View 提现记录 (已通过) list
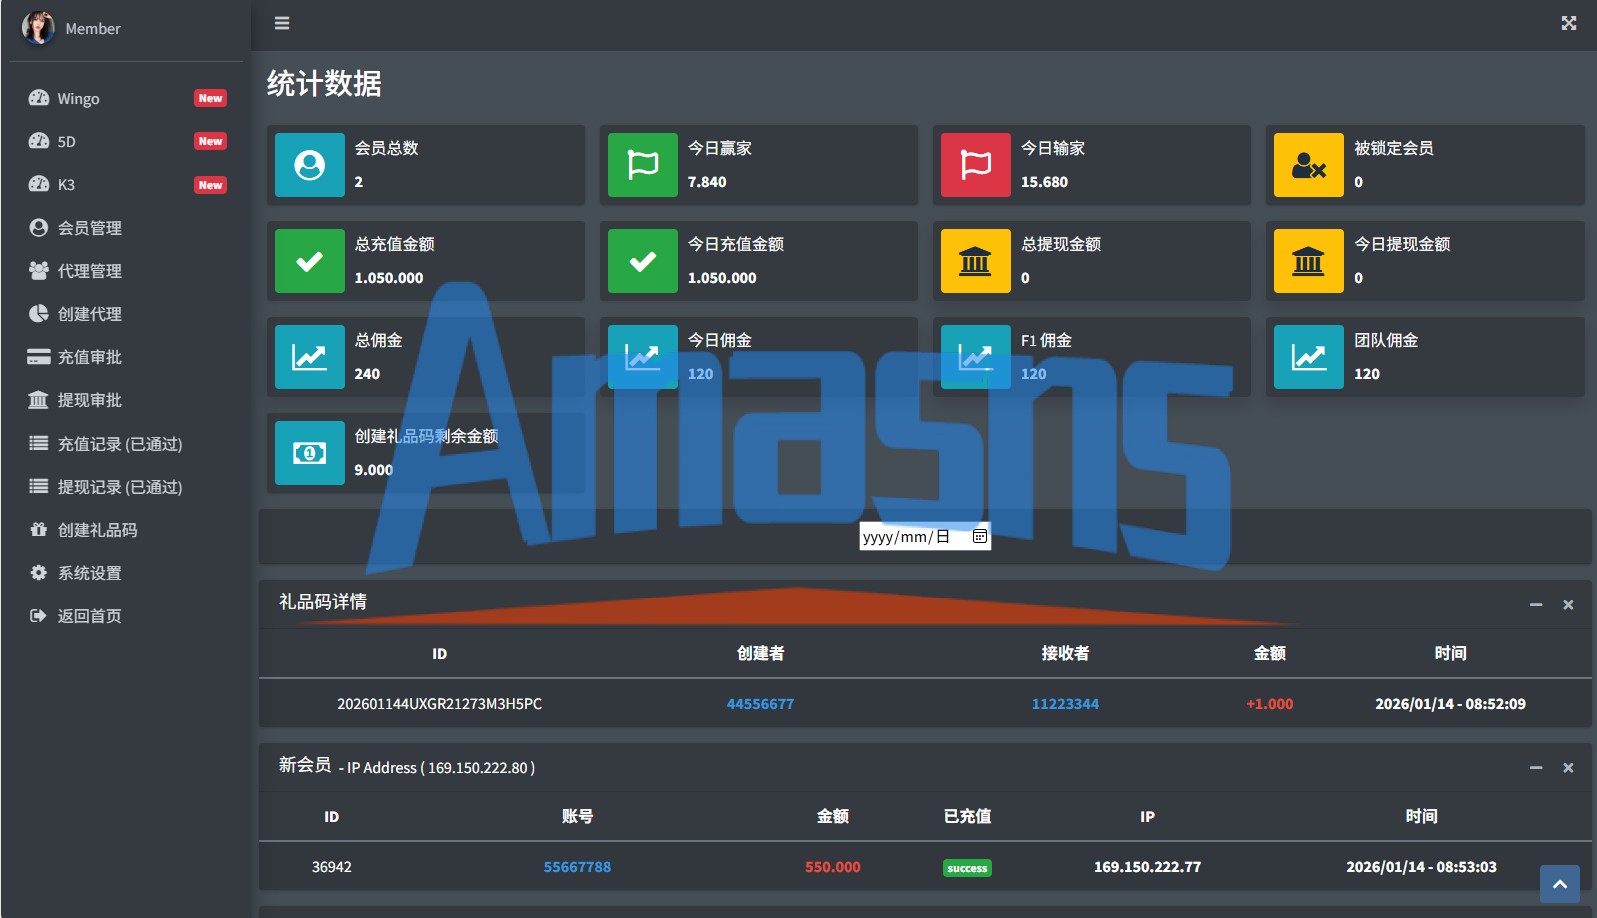Viewport: 1597px width, 918px height. pos(126,487)
